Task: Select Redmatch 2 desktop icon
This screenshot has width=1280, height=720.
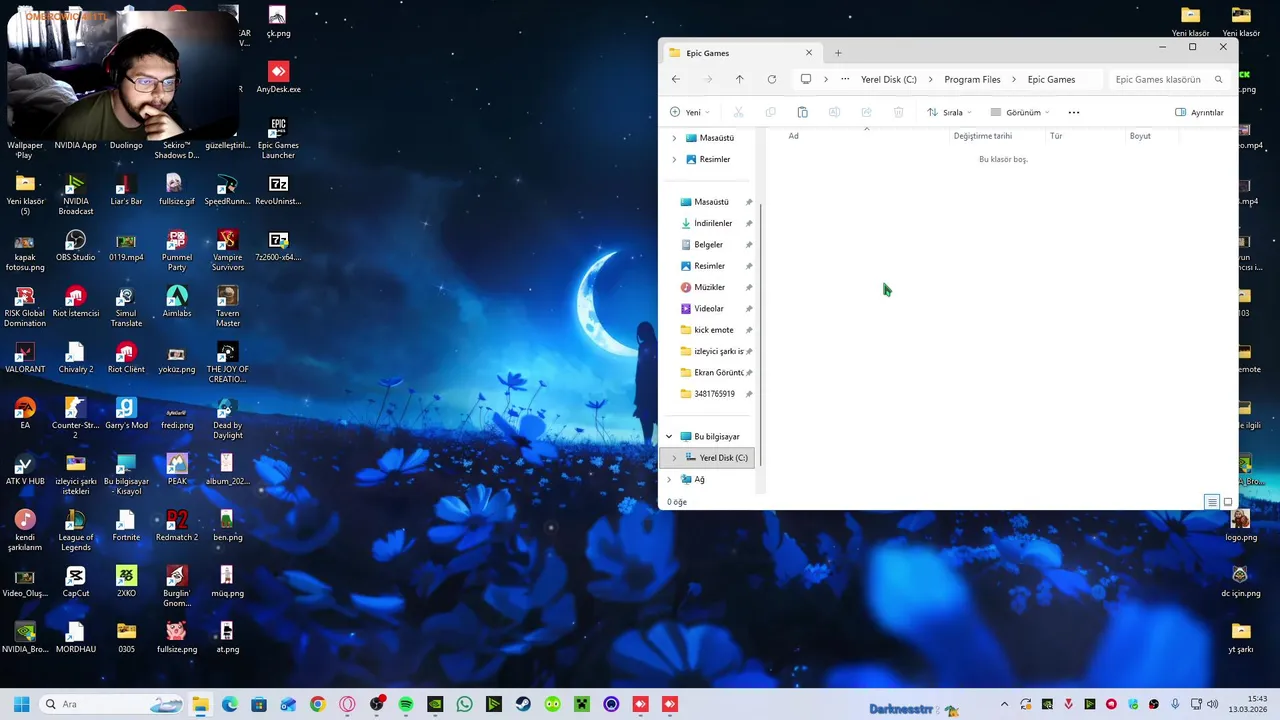Action: tap(177, 526)
